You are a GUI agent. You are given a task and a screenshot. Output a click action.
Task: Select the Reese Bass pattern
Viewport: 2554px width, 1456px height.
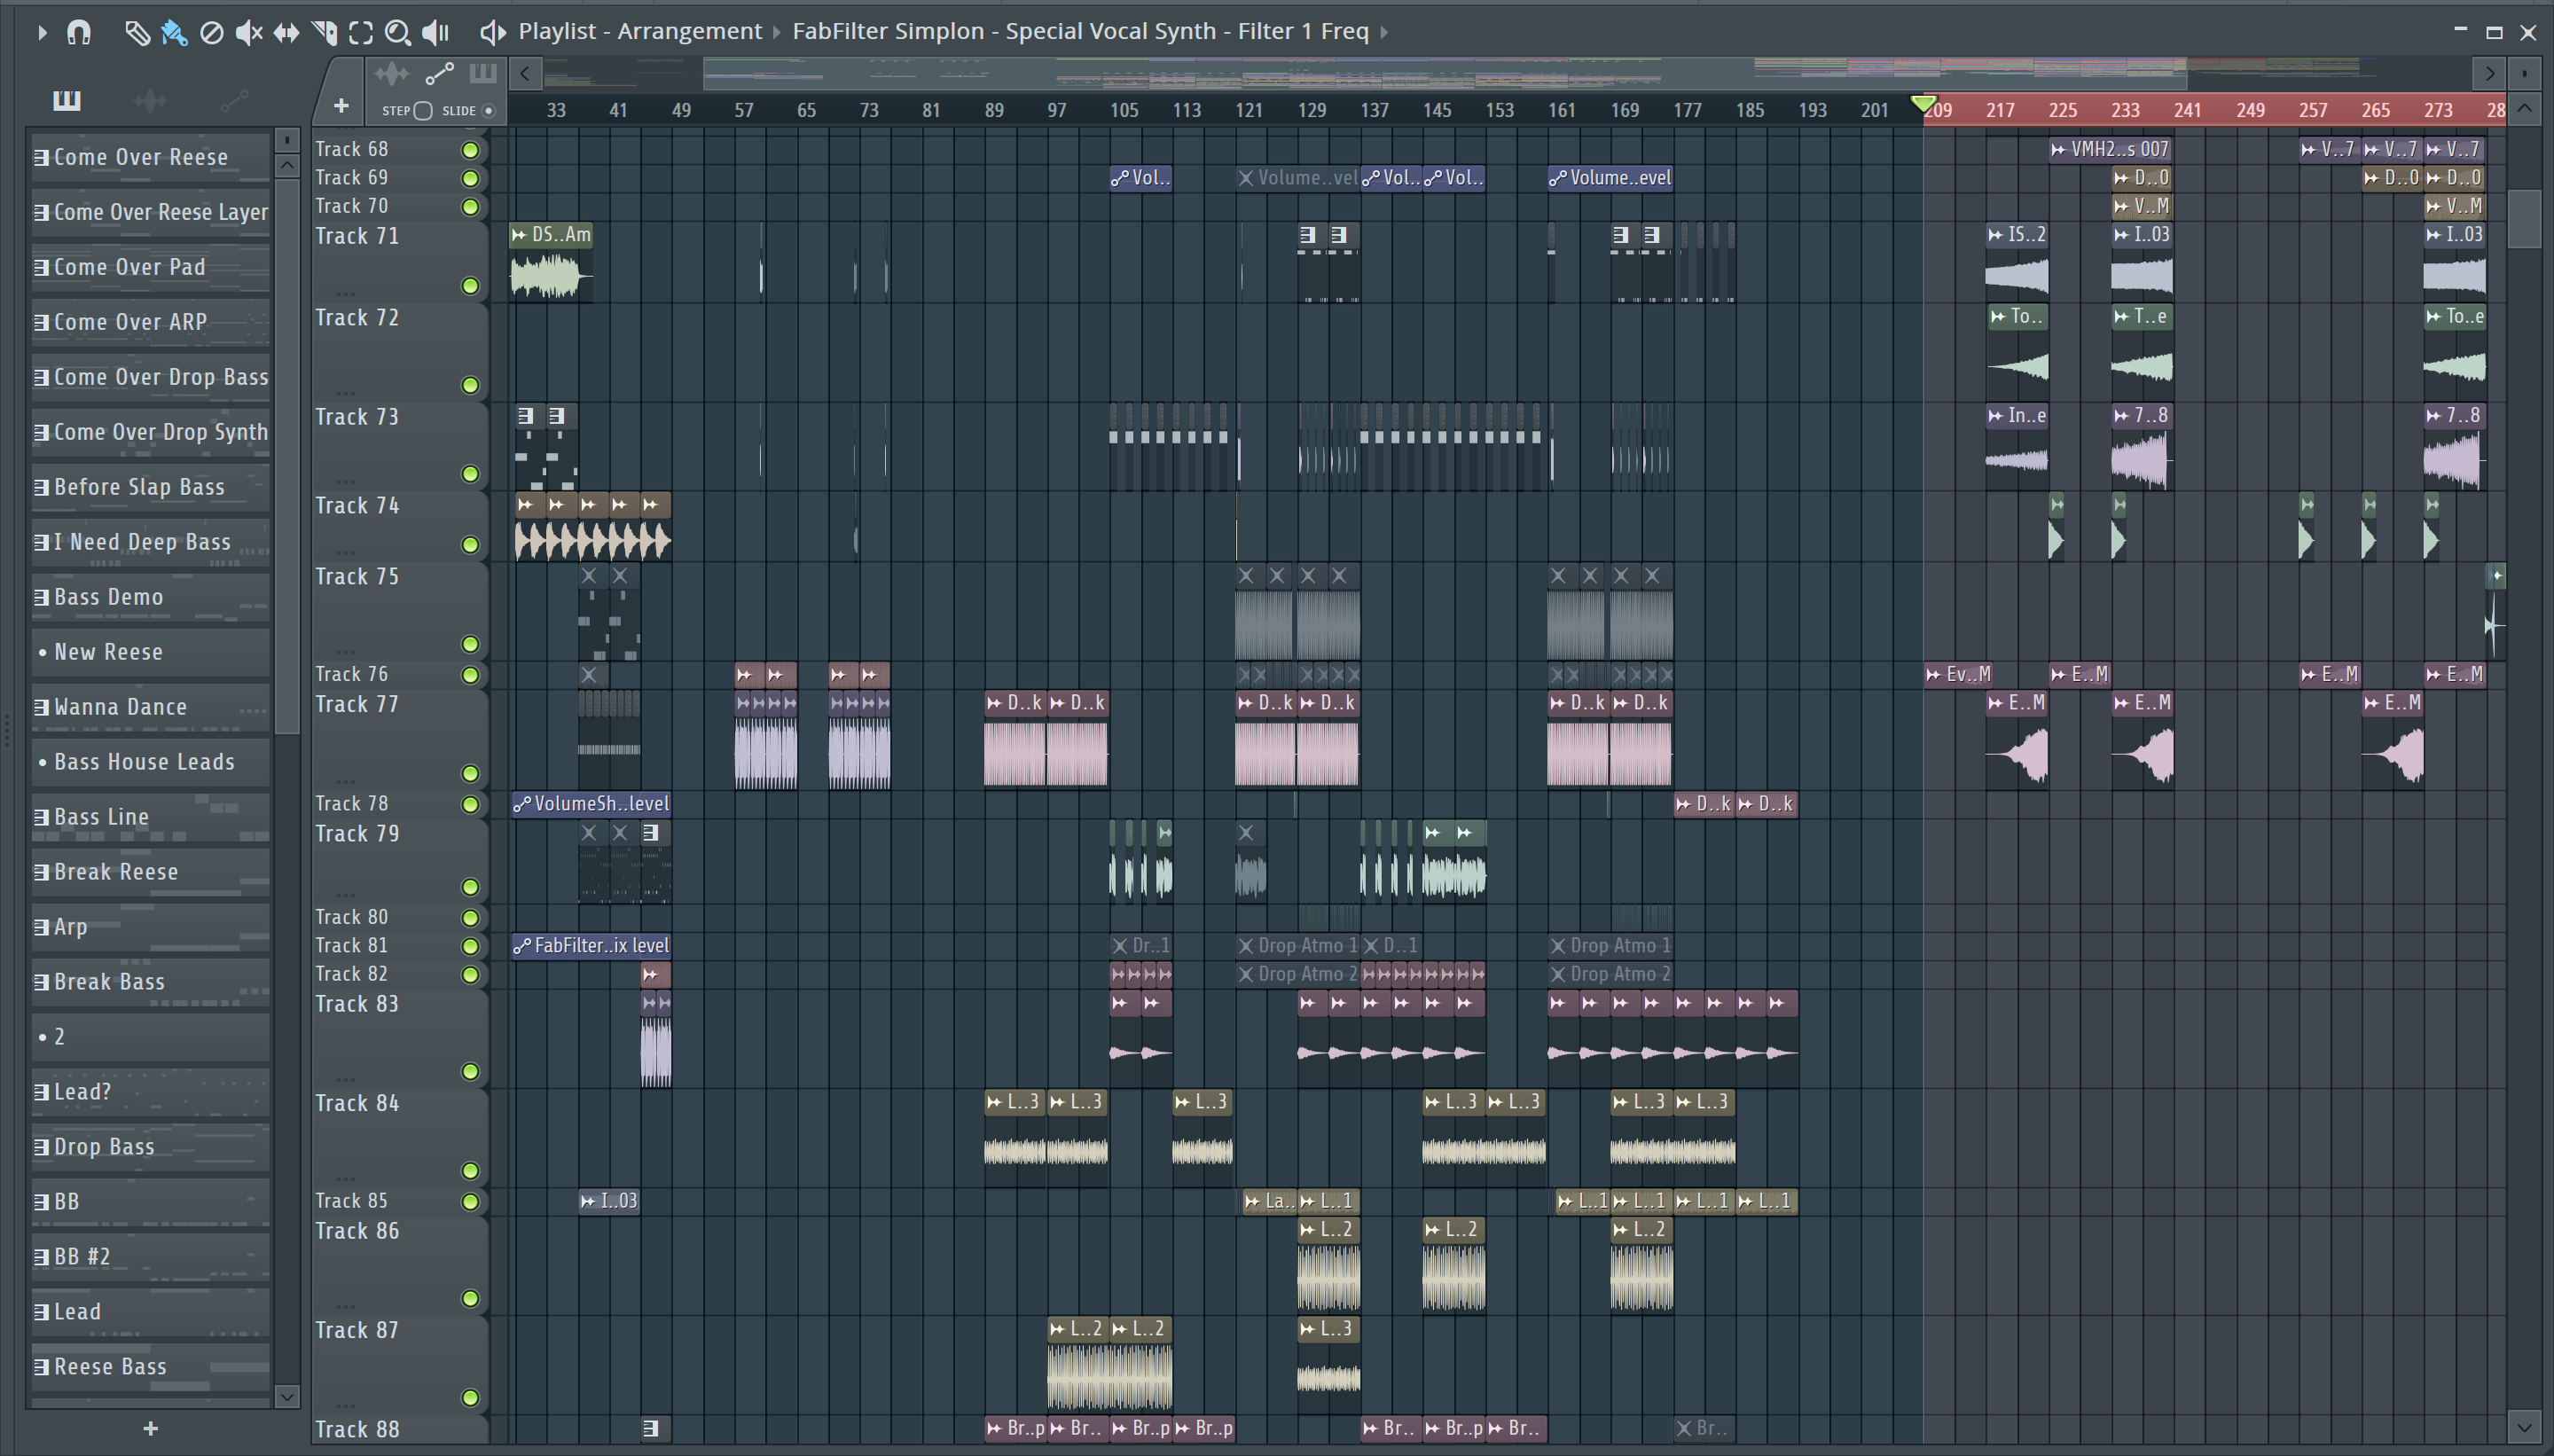point(150,1367)
